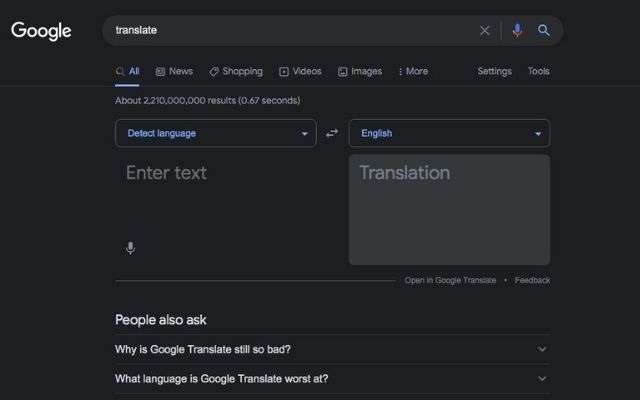Click the Google logo

[x=41, y=31]
